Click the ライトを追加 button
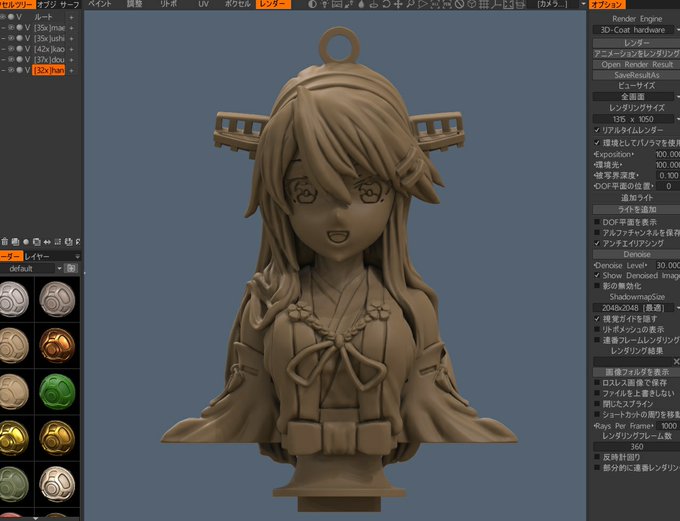 [x=636, y=209]
